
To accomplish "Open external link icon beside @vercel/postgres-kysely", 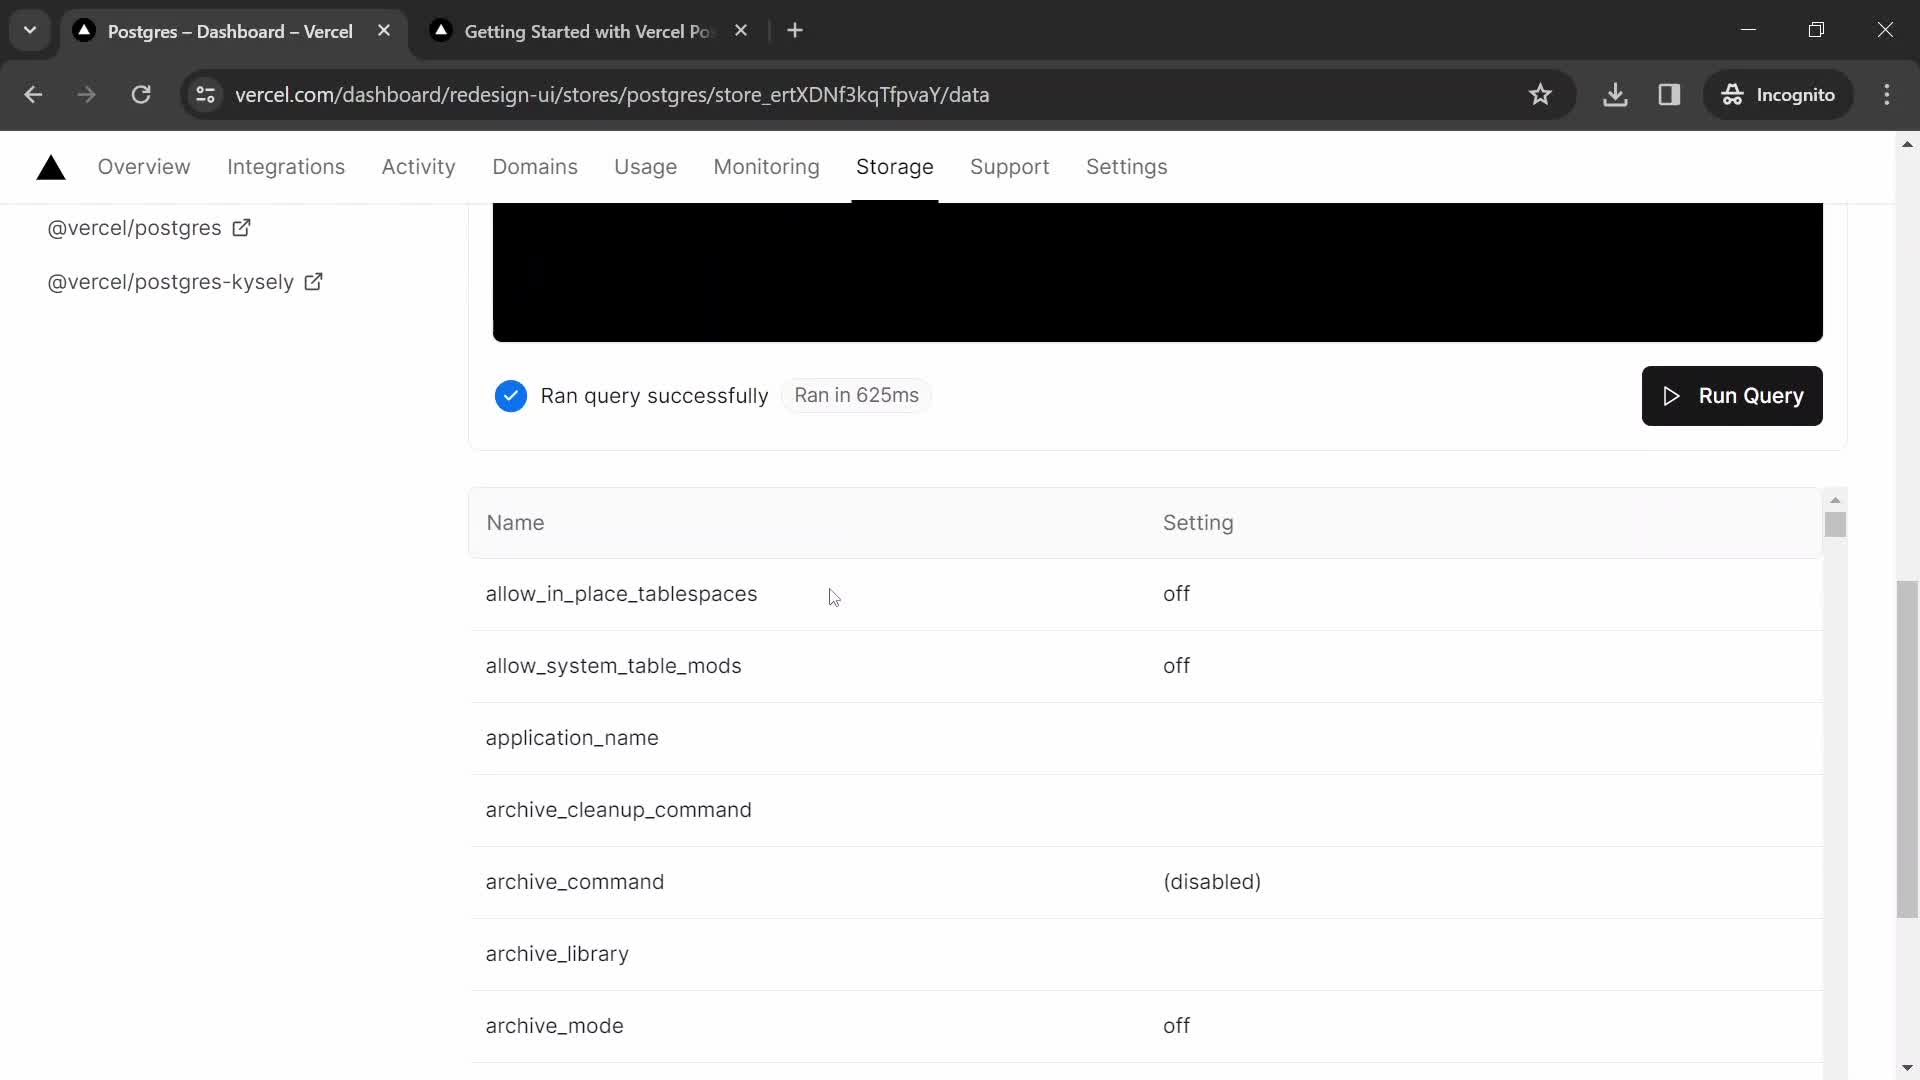I will (x=313, y=282).
